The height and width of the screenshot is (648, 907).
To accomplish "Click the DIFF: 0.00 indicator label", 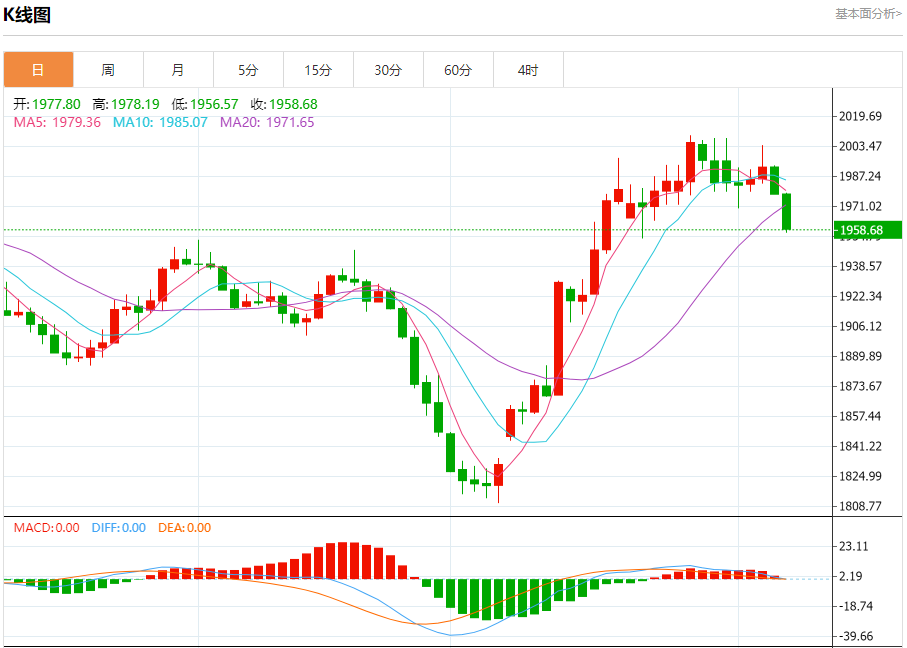I will click(119, 528).
